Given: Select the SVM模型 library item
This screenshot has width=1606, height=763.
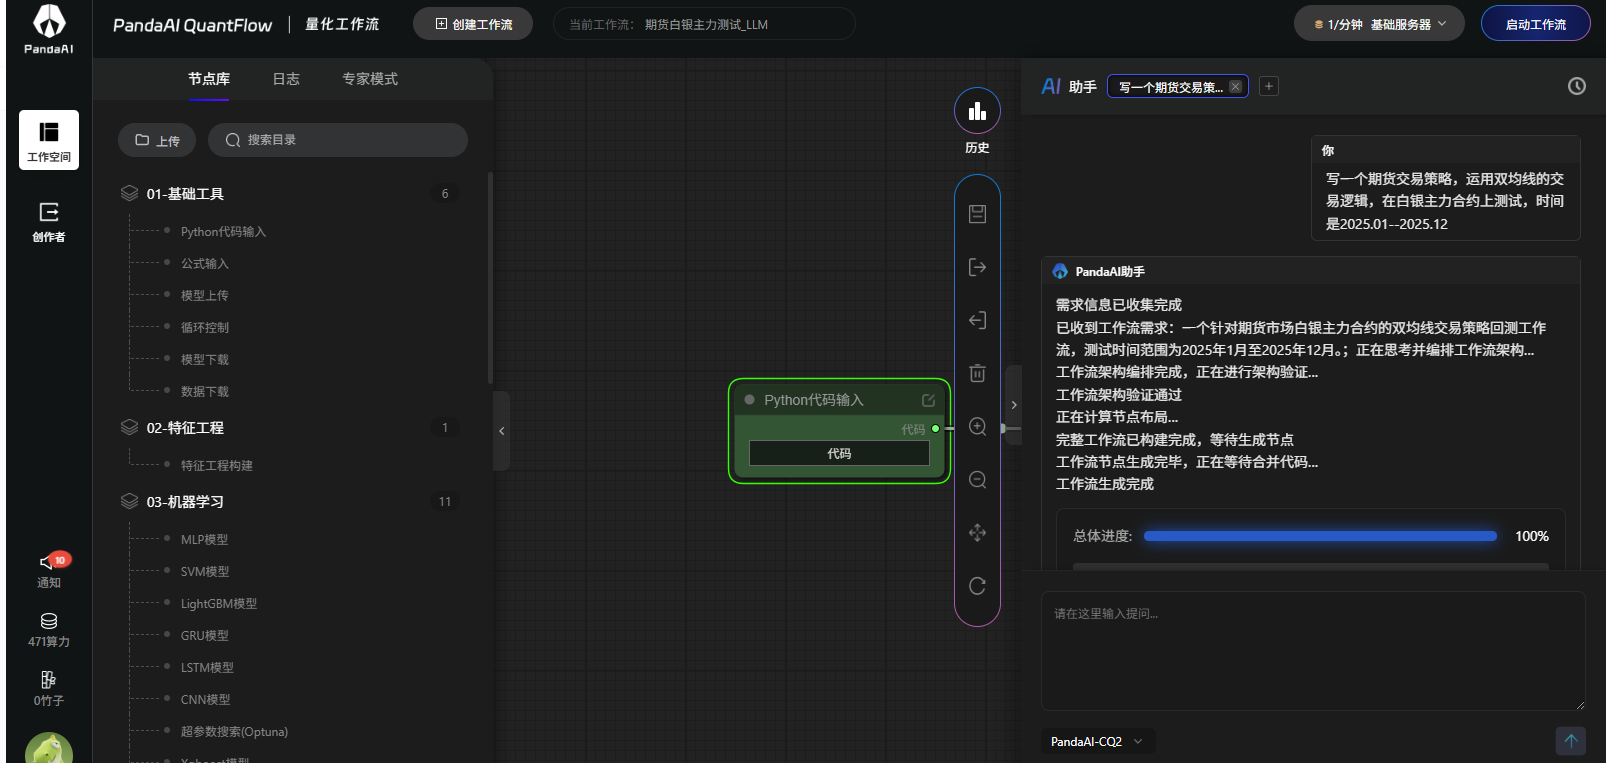Looking at the screenshot, I should point(205,572).
